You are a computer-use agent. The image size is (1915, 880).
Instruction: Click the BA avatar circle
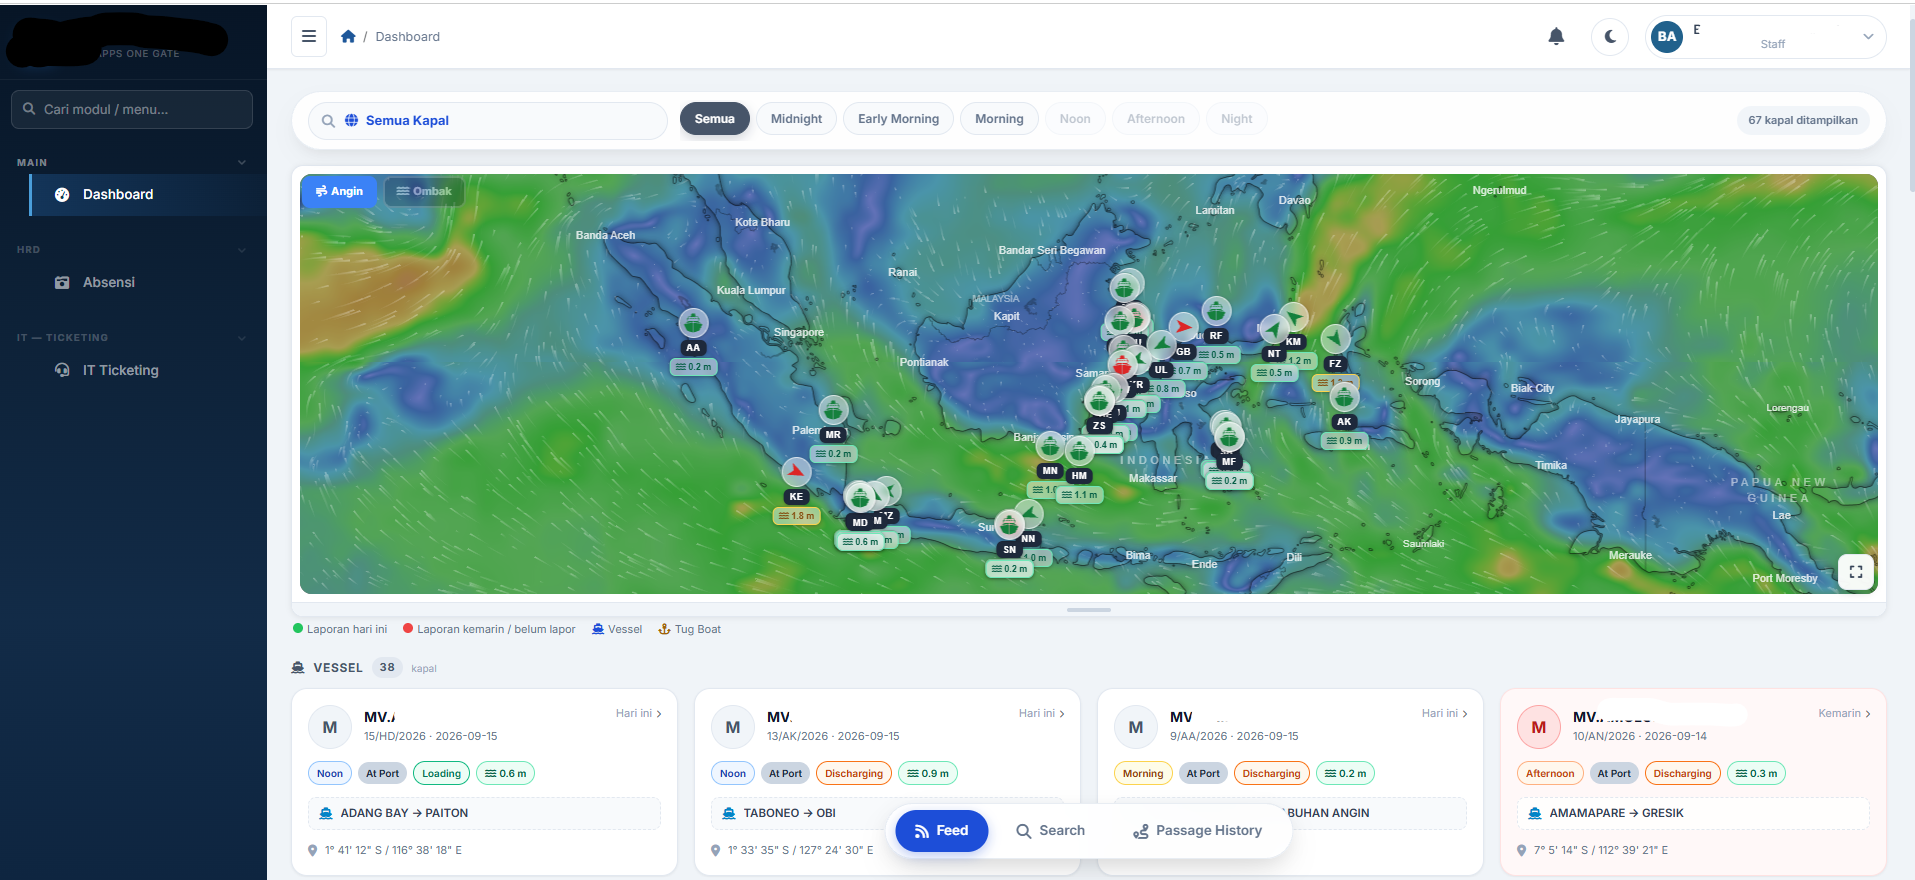coord(1667,37)
